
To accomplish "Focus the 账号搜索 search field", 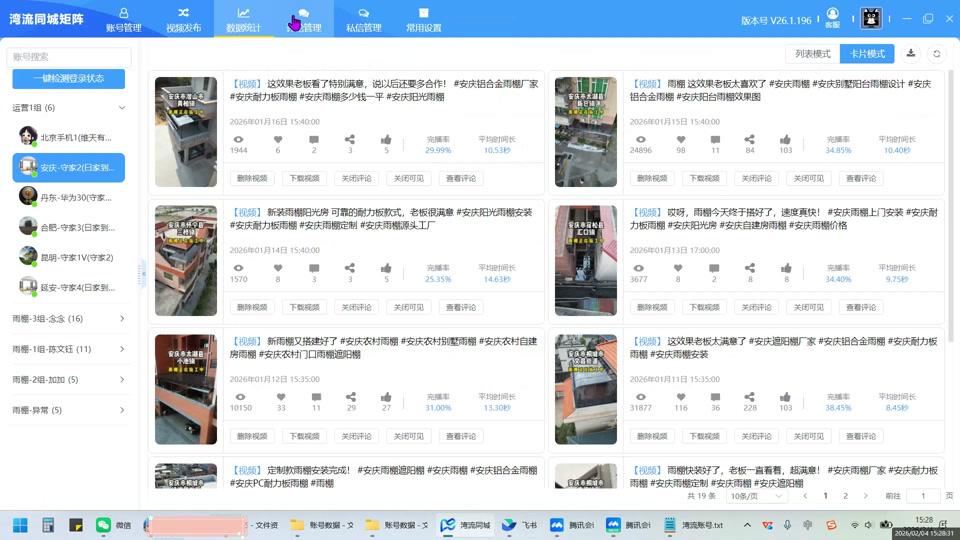I will click(69, 57).
